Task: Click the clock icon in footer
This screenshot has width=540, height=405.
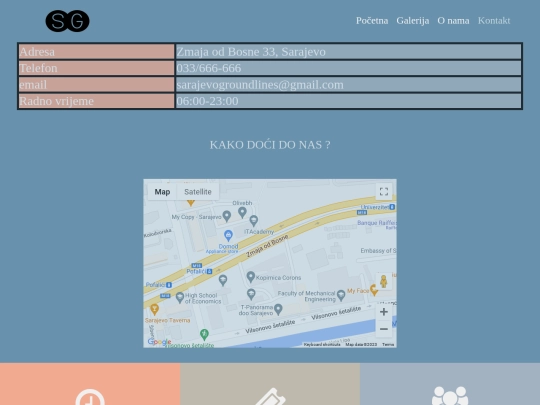Action: [x=90, y=397]
